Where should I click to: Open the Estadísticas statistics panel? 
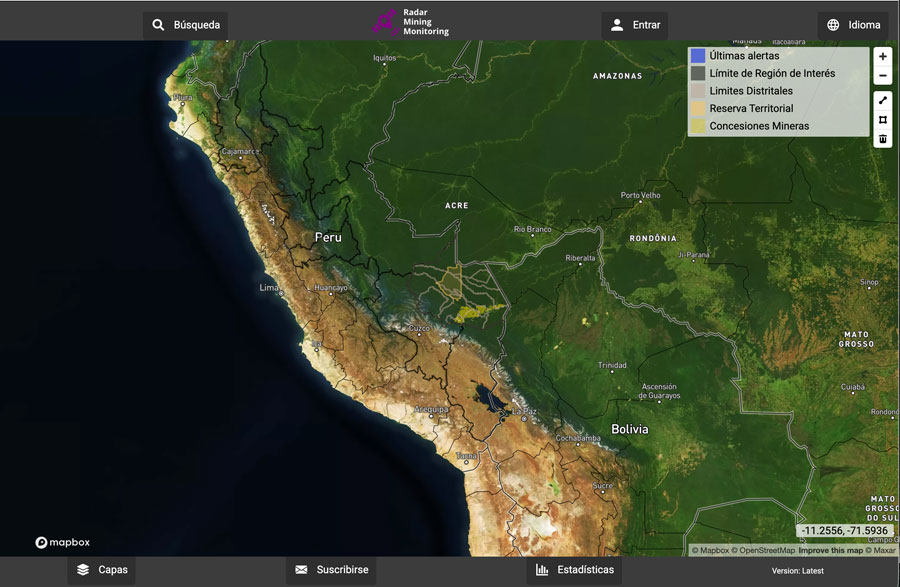click(x=574, y=570)
